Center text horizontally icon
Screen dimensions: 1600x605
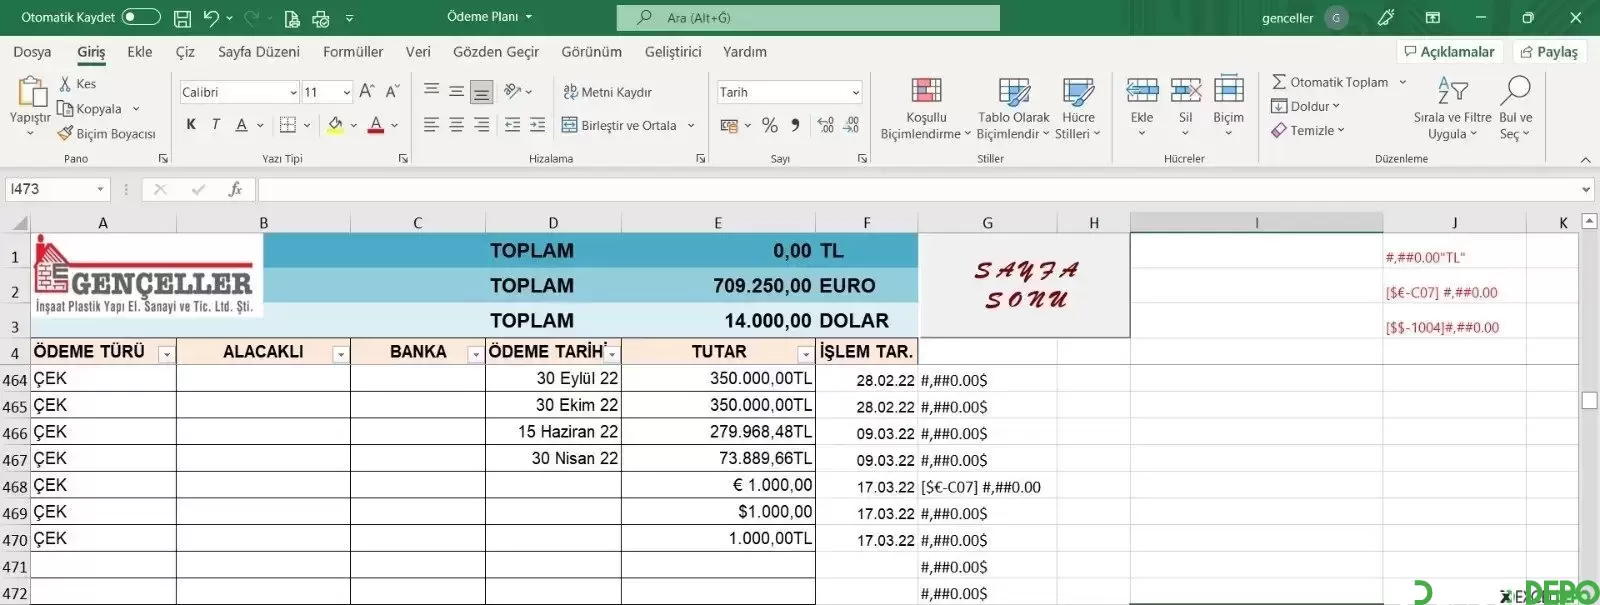tap(456, 125)
